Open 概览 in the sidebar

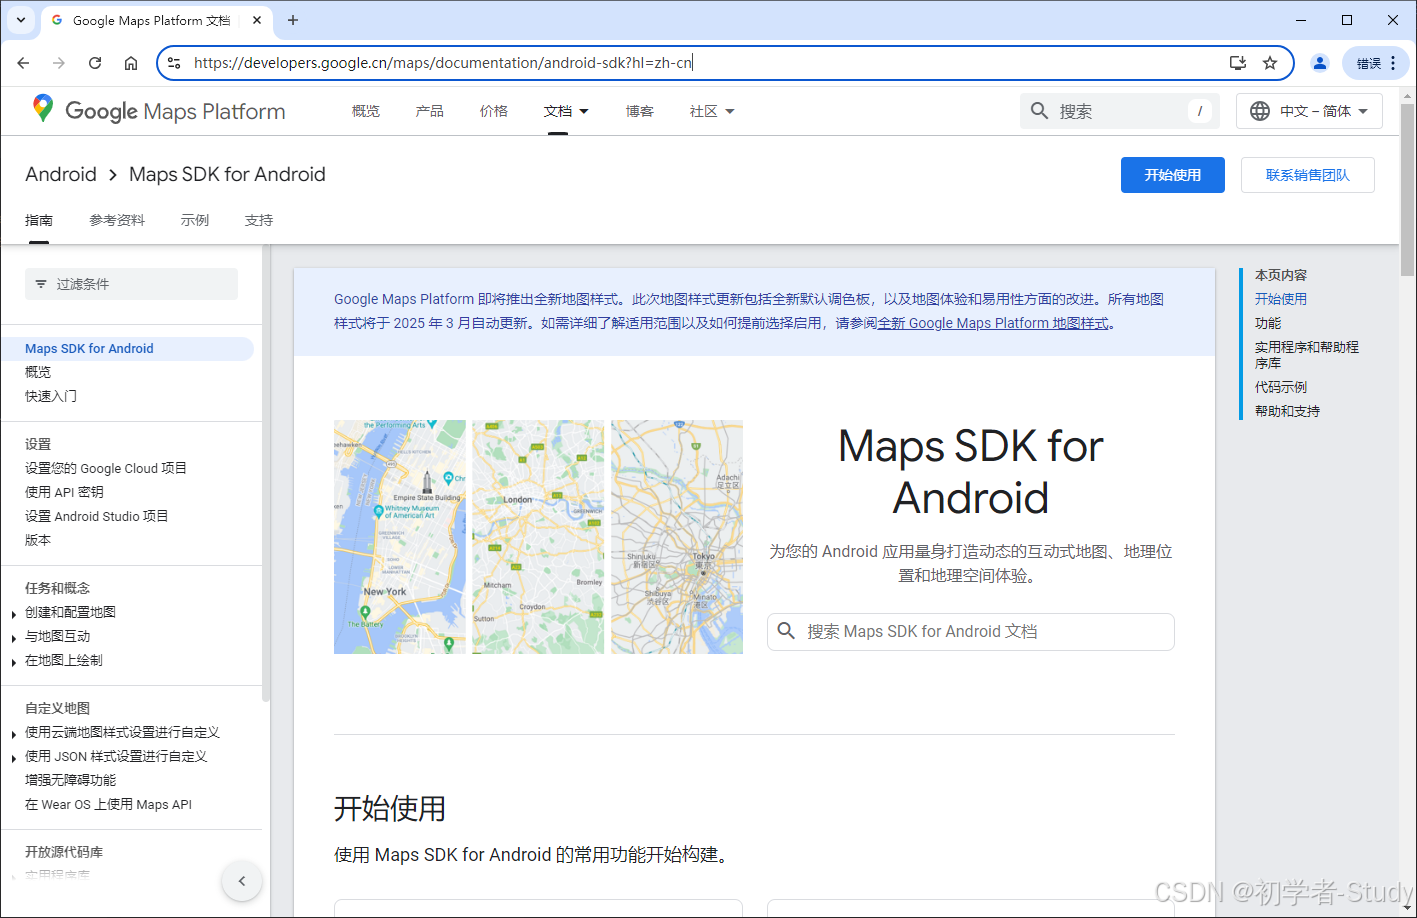point(38,372)
